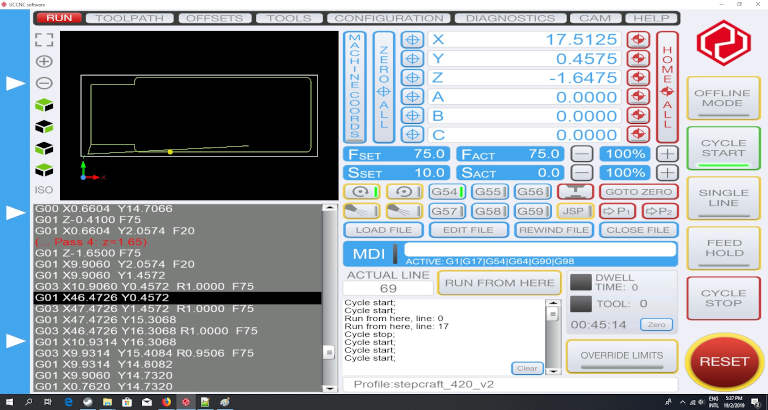Open the TOOLS tab

click(289, 18)
